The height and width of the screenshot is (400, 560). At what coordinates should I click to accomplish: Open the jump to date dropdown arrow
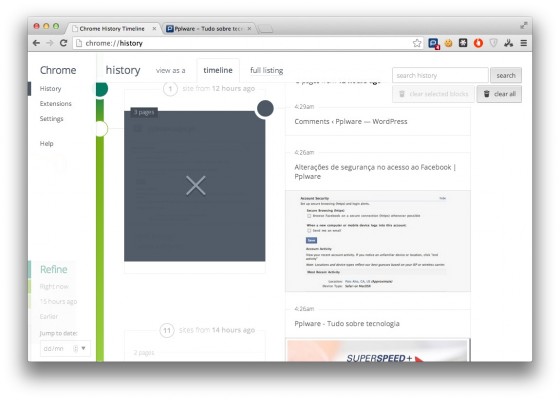click(83, 348)
